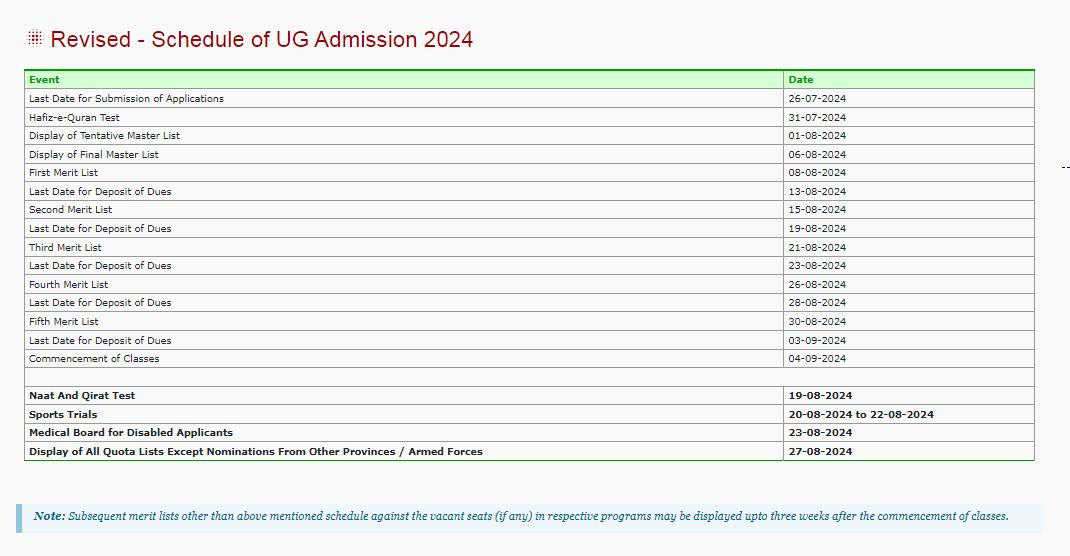The height and width of the screenshot is (556, 1070).
Task: Click the Naat And Qirat Test entry
Action: [82, 396]
